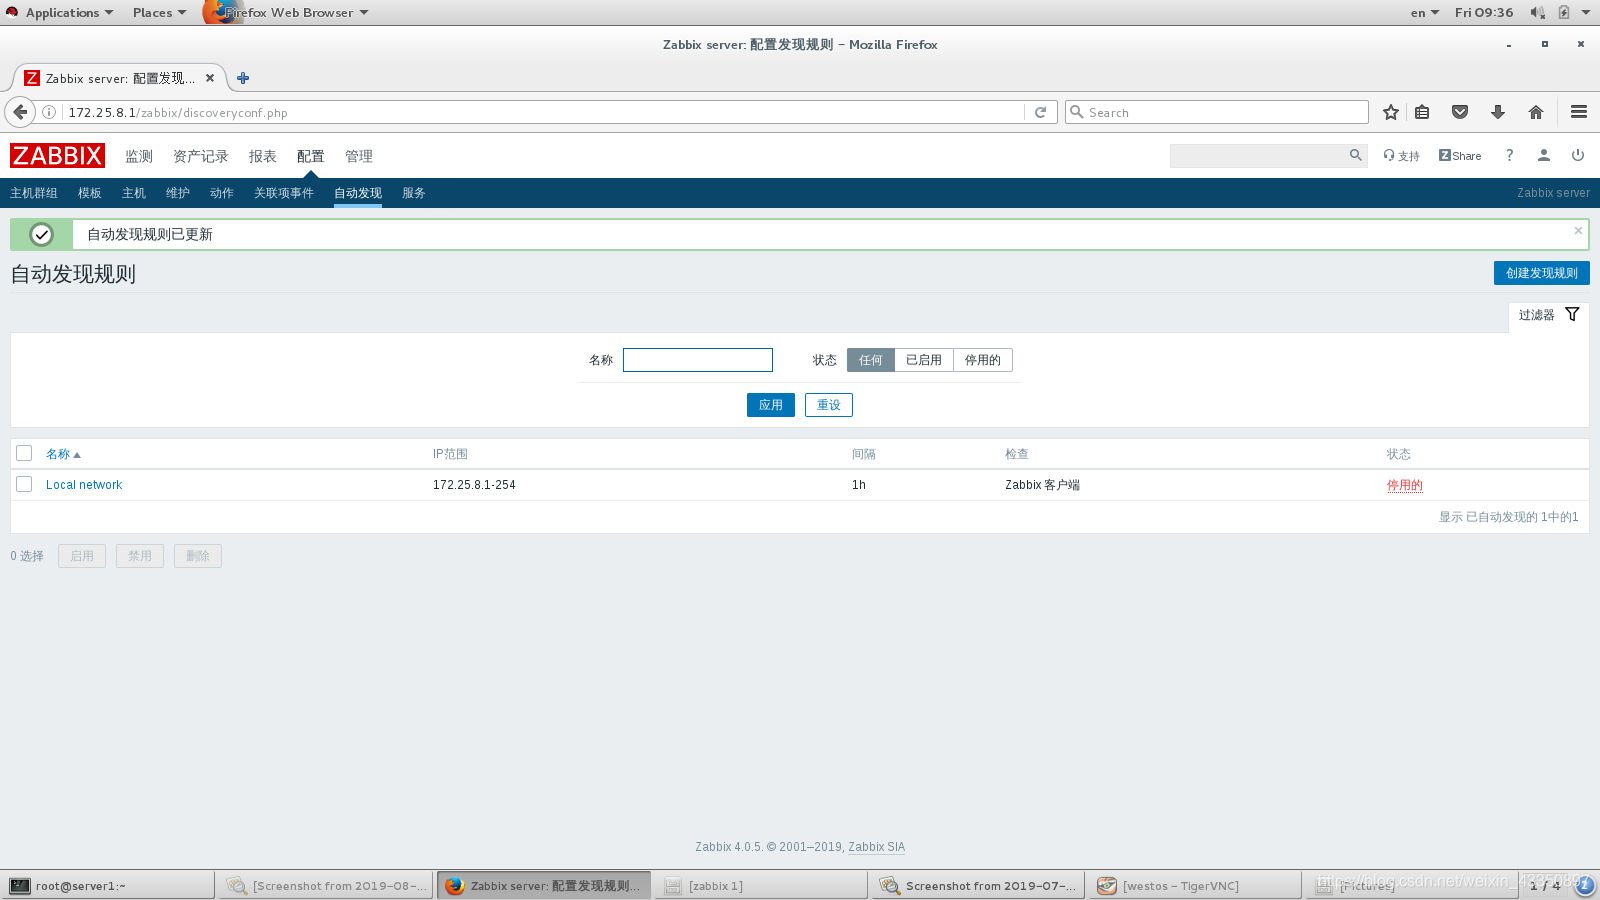The height and width of the screenshot is (900, 1600).
Task: Click the Zabbix SIA footer link
Action: tap(876, 847)
